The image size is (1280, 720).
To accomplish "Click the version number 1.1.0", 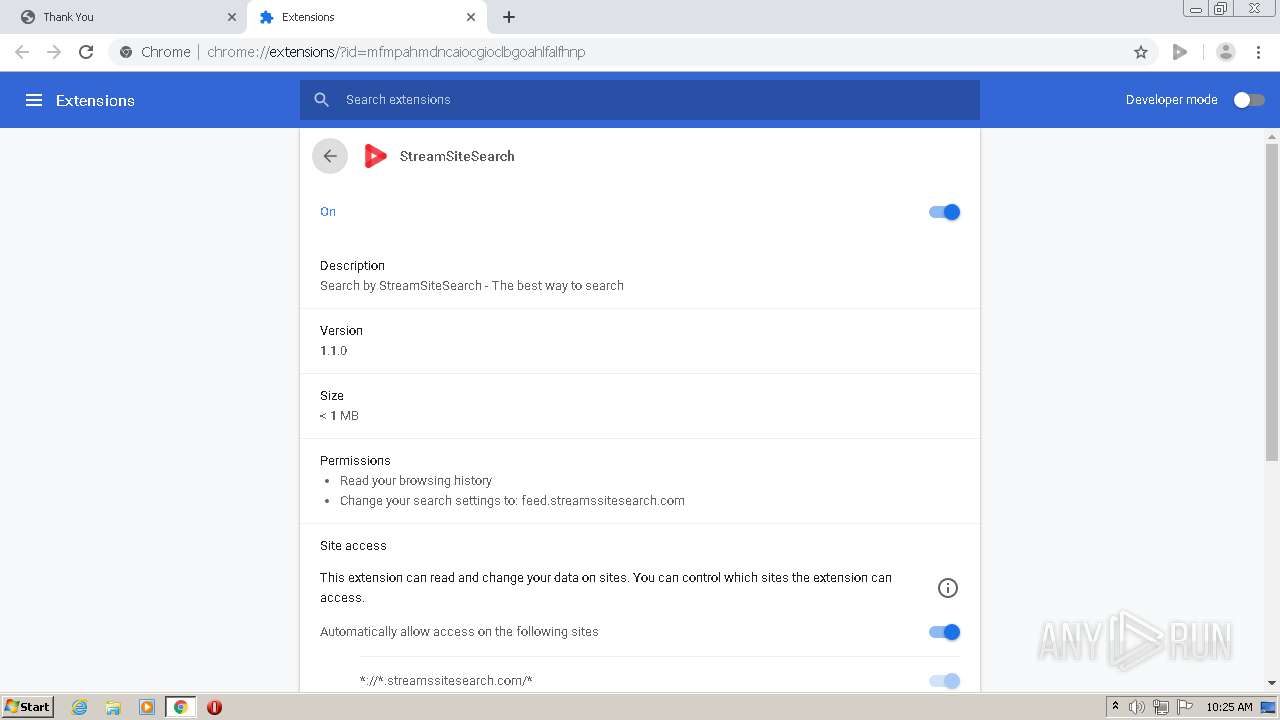I will pyautogui.click(x=334, y=351).
